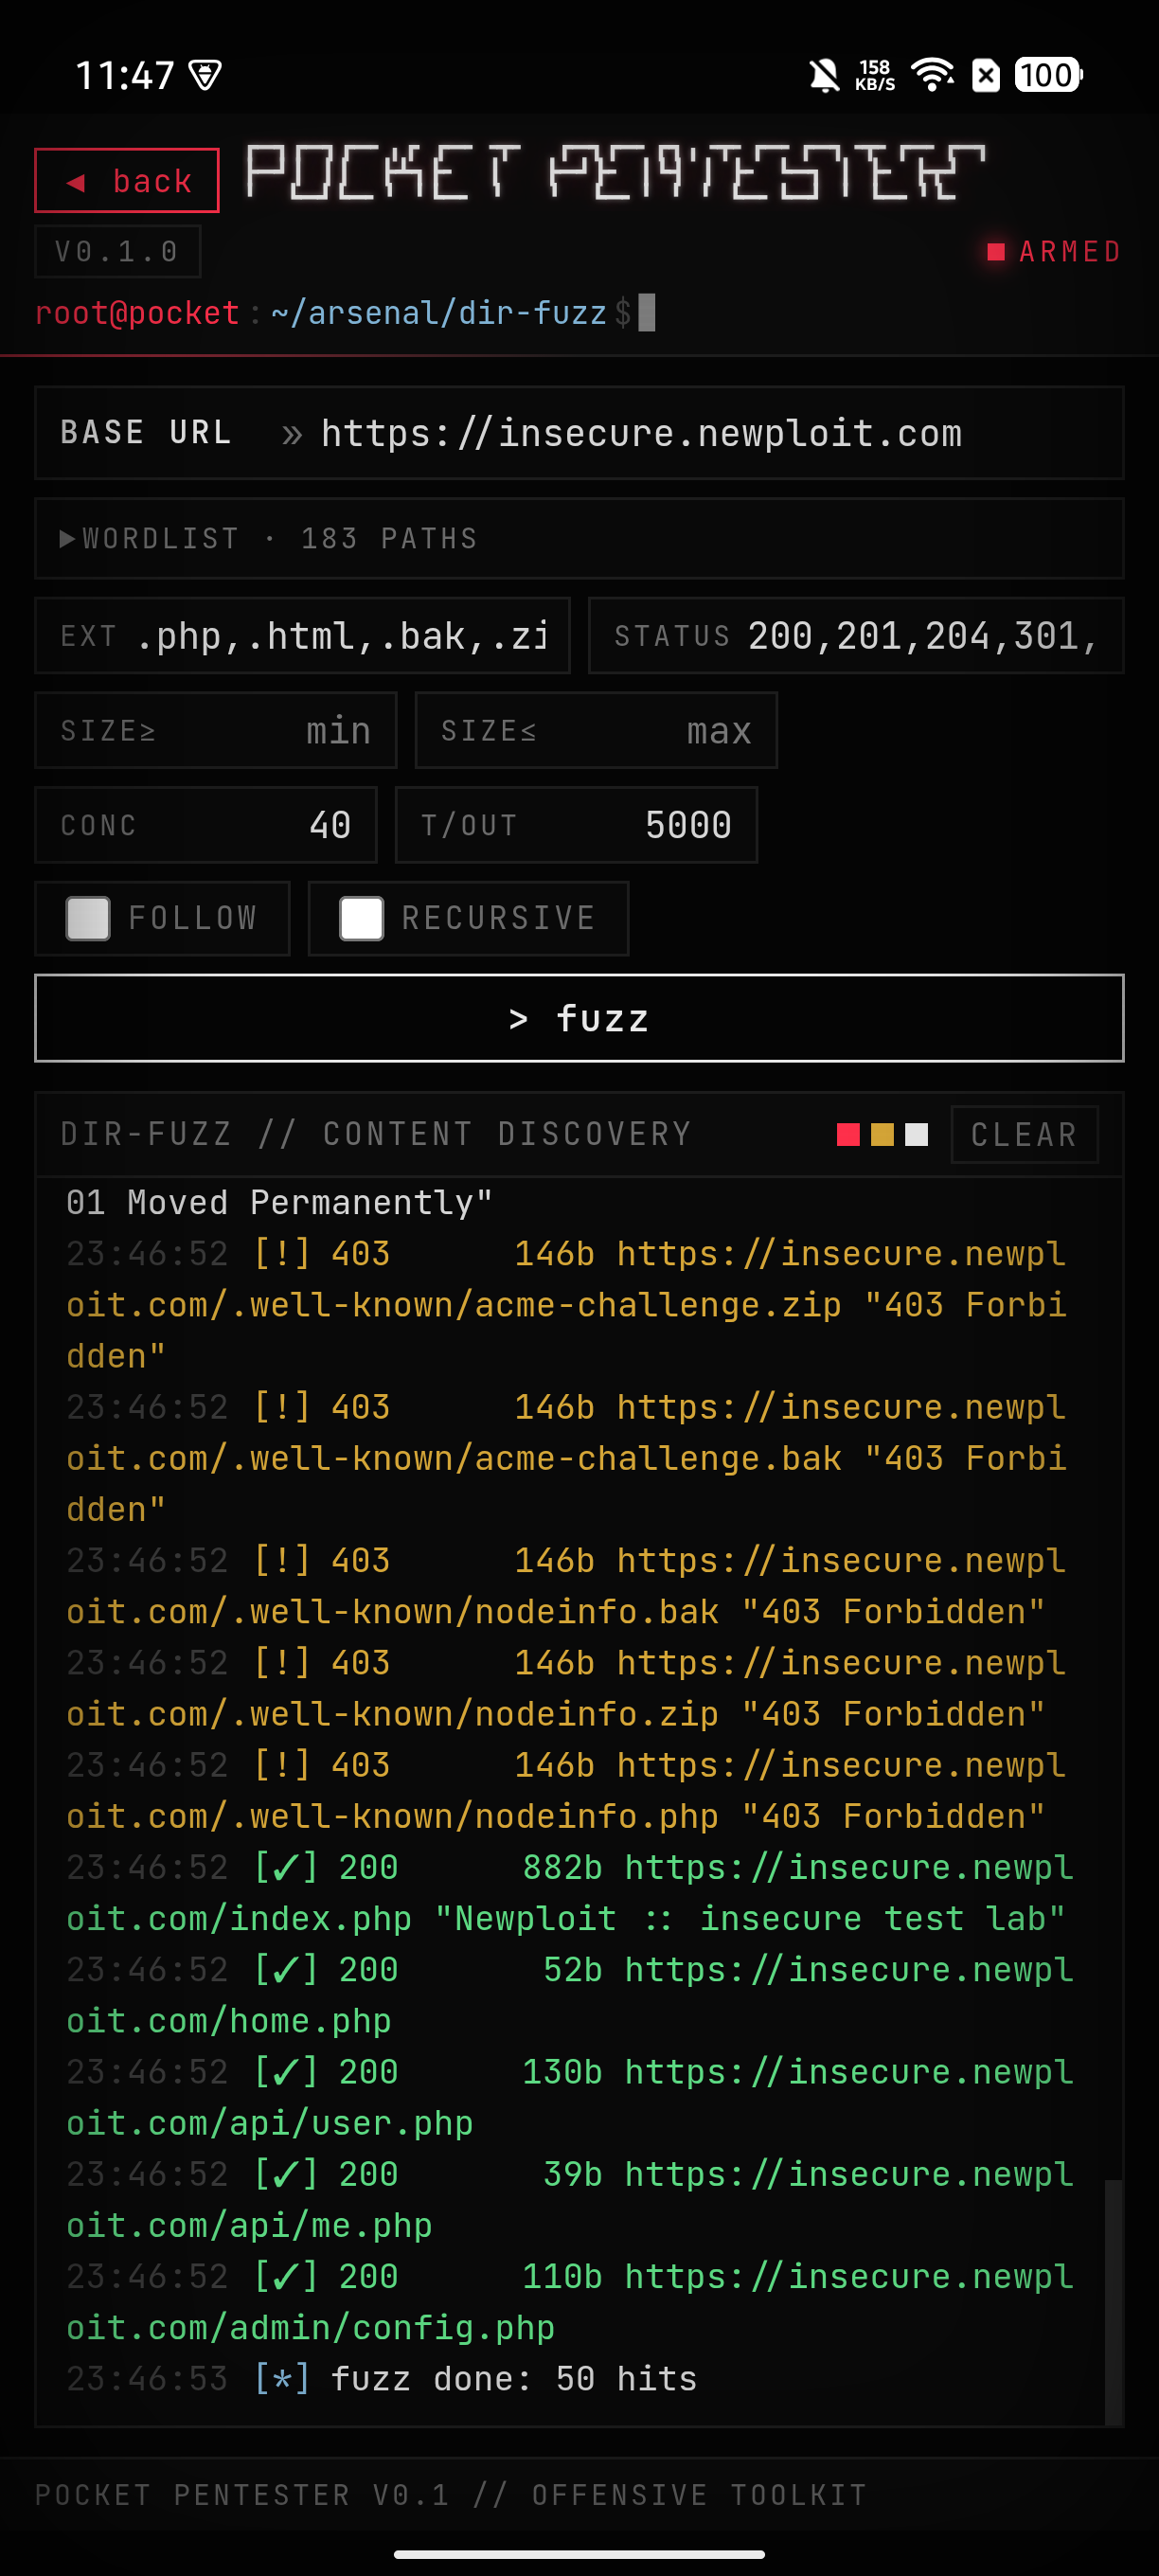This screenshot has width=1159, height=2576.
Task: Select the acme-challenge.bak 403 log entry
Action: (568, 1458)
